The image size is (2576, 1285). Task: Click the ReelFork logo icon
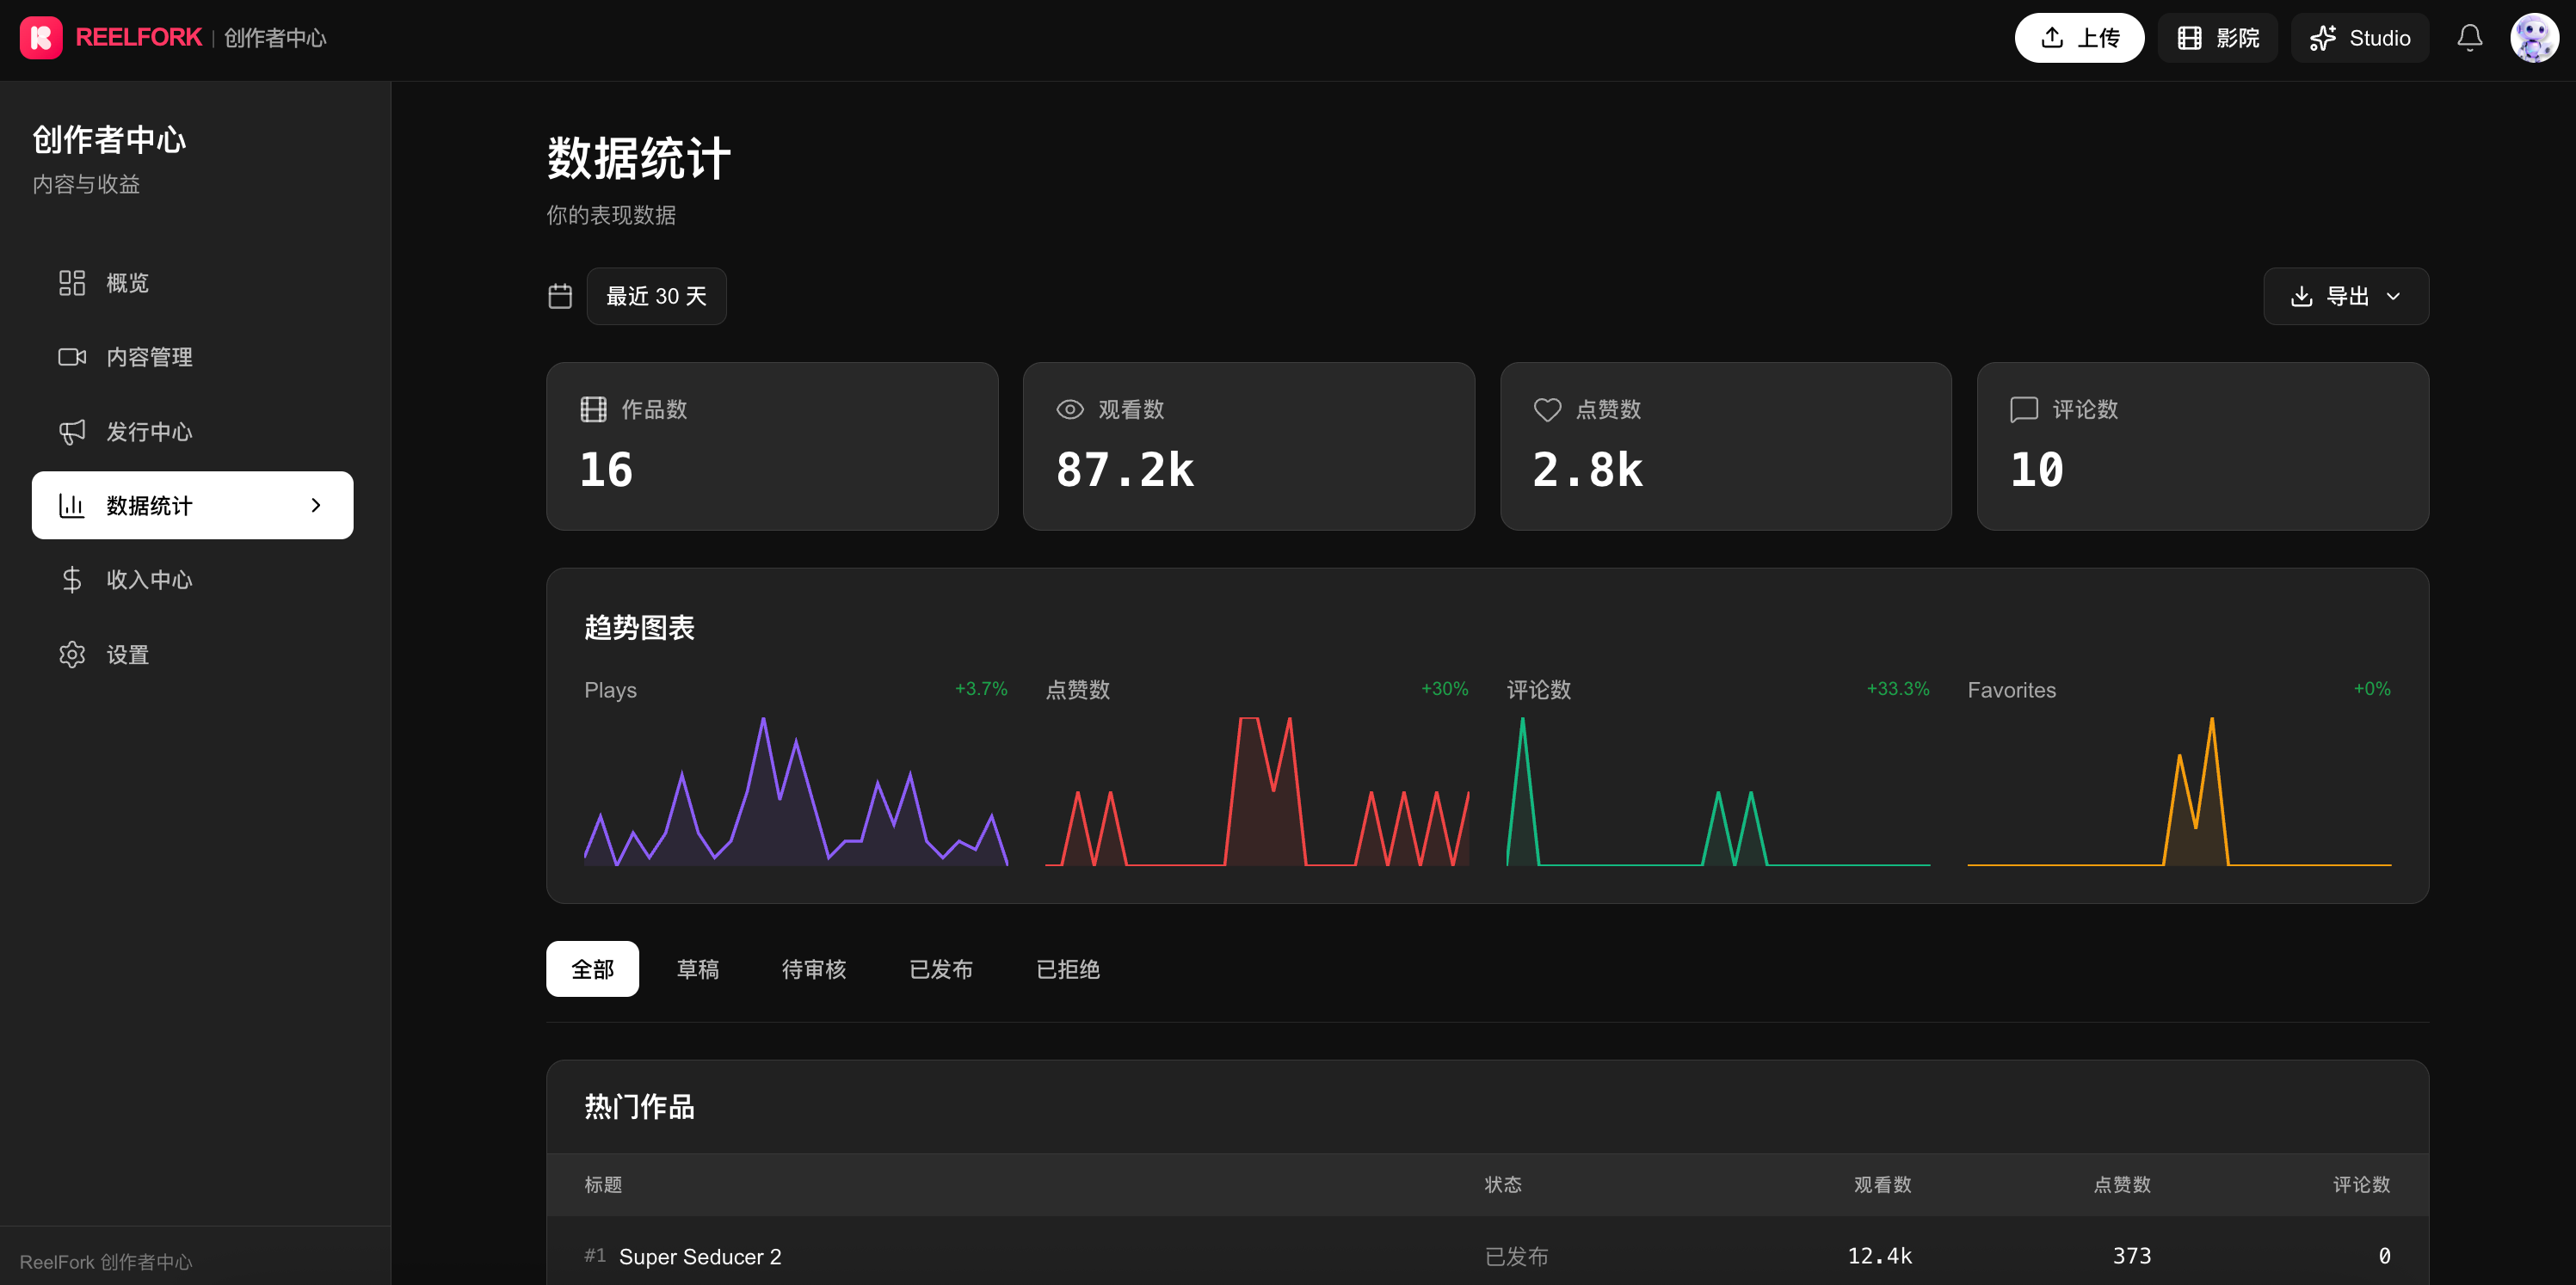tap(41, 38)
